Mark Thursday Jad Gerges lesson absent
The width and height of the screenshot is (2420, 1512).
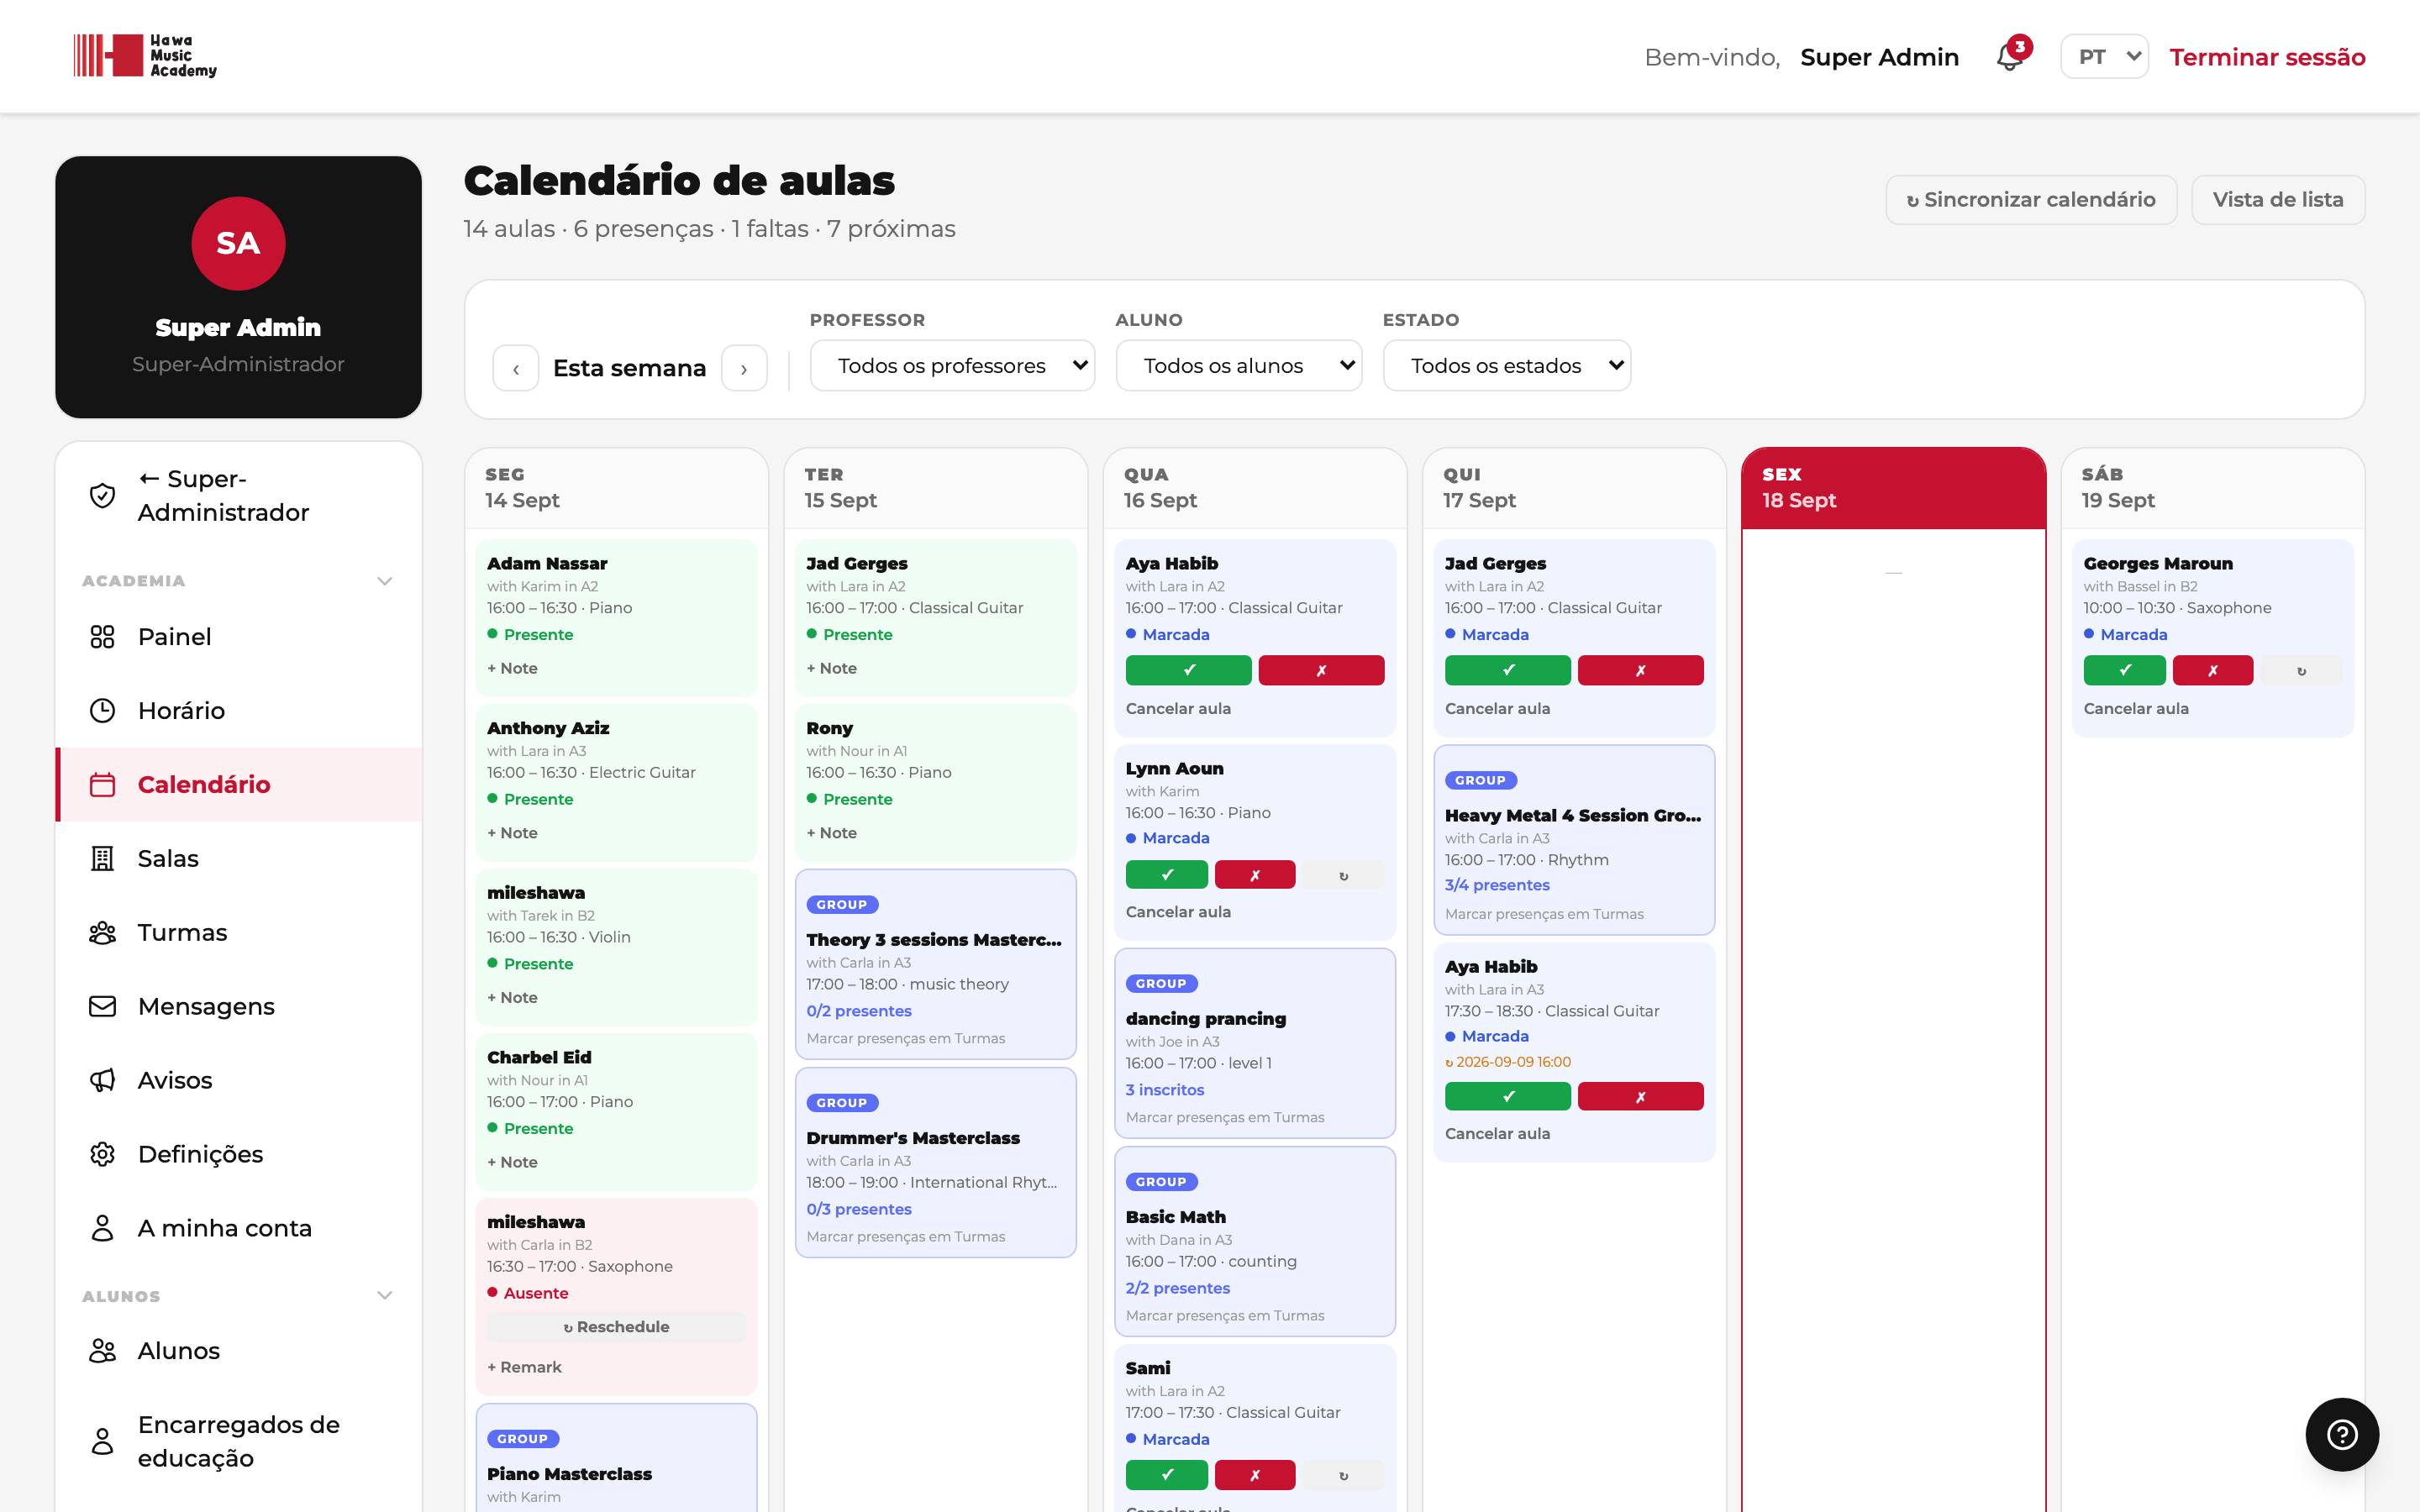pos(1640,670)
